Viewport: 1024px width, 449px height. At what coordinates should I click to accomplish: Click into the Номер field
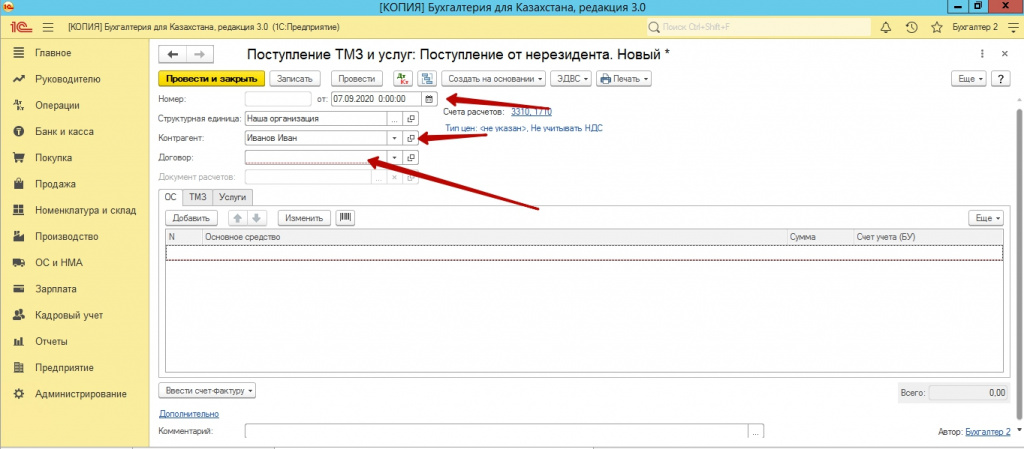tap(278, 99)
